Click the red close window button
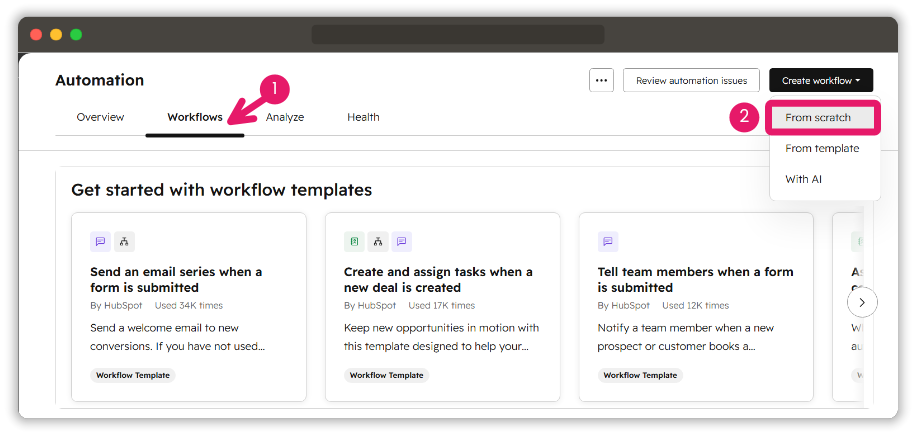 pyautogui.click(x=36, y=34)
